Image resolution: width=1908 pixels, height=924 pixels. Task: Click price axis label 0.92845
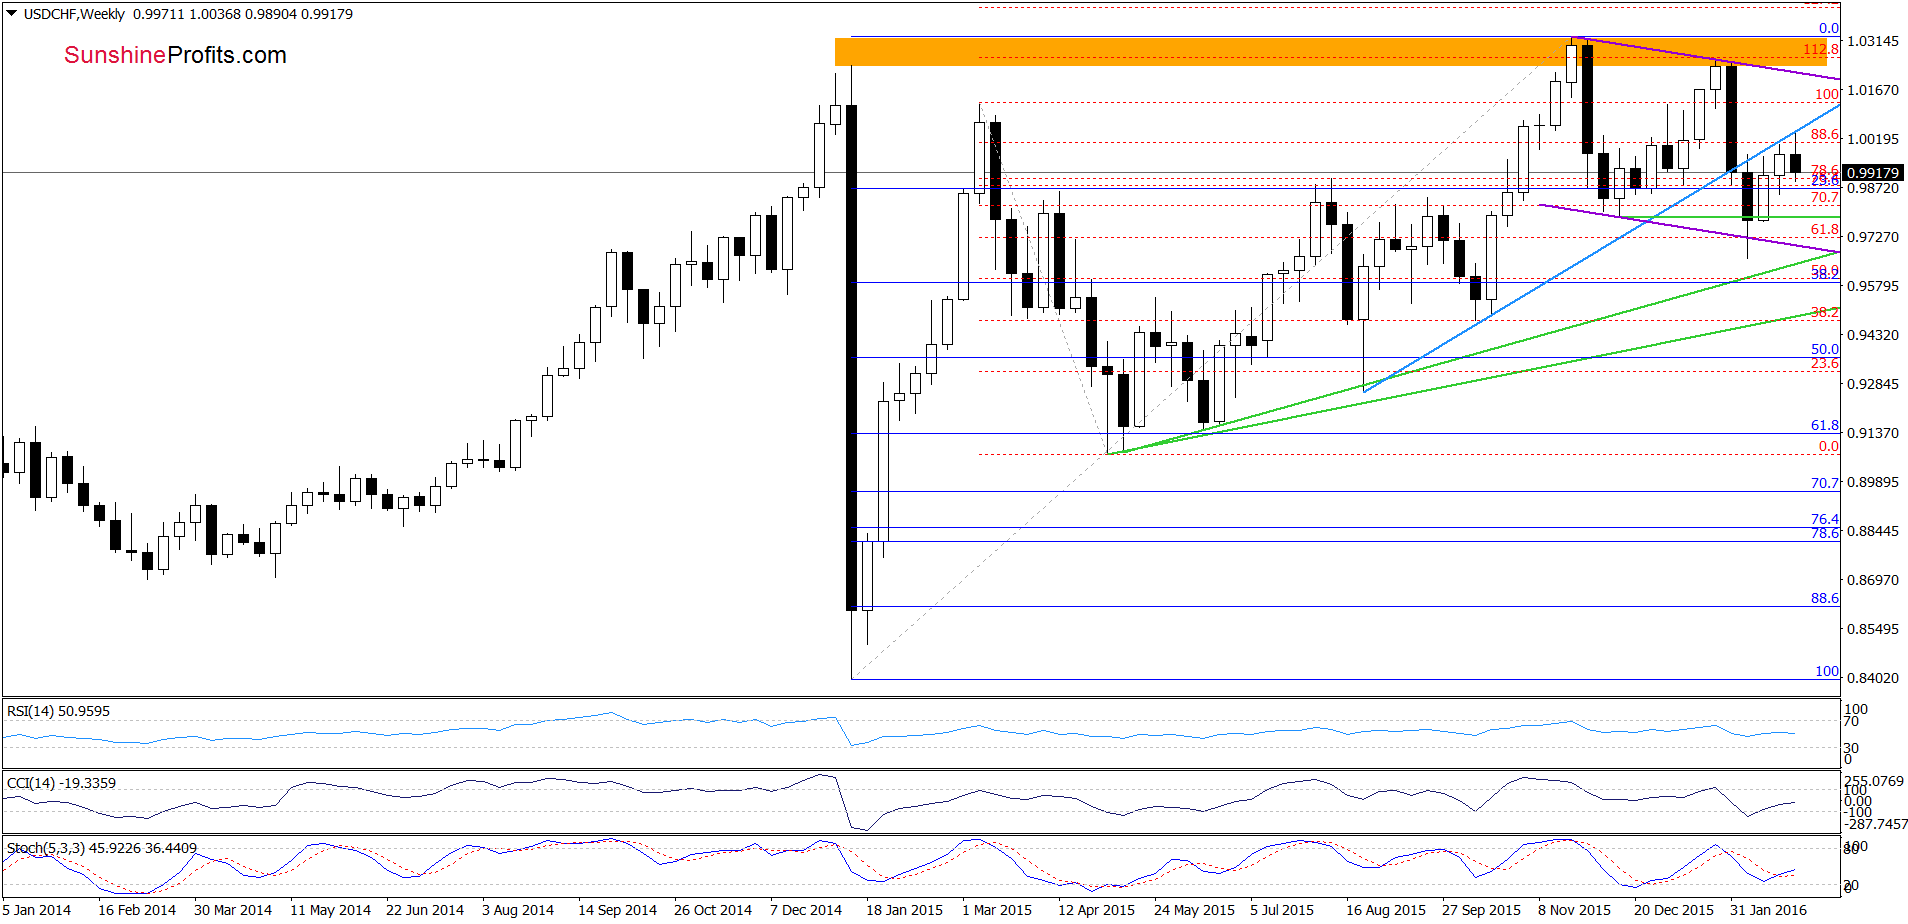1873,384
